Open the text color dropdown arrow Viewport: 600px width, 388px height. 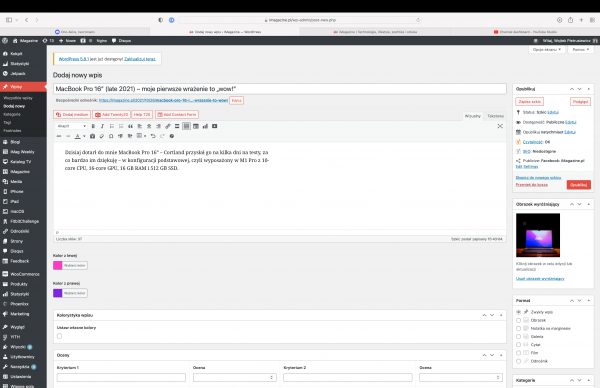tap(84, 136)
